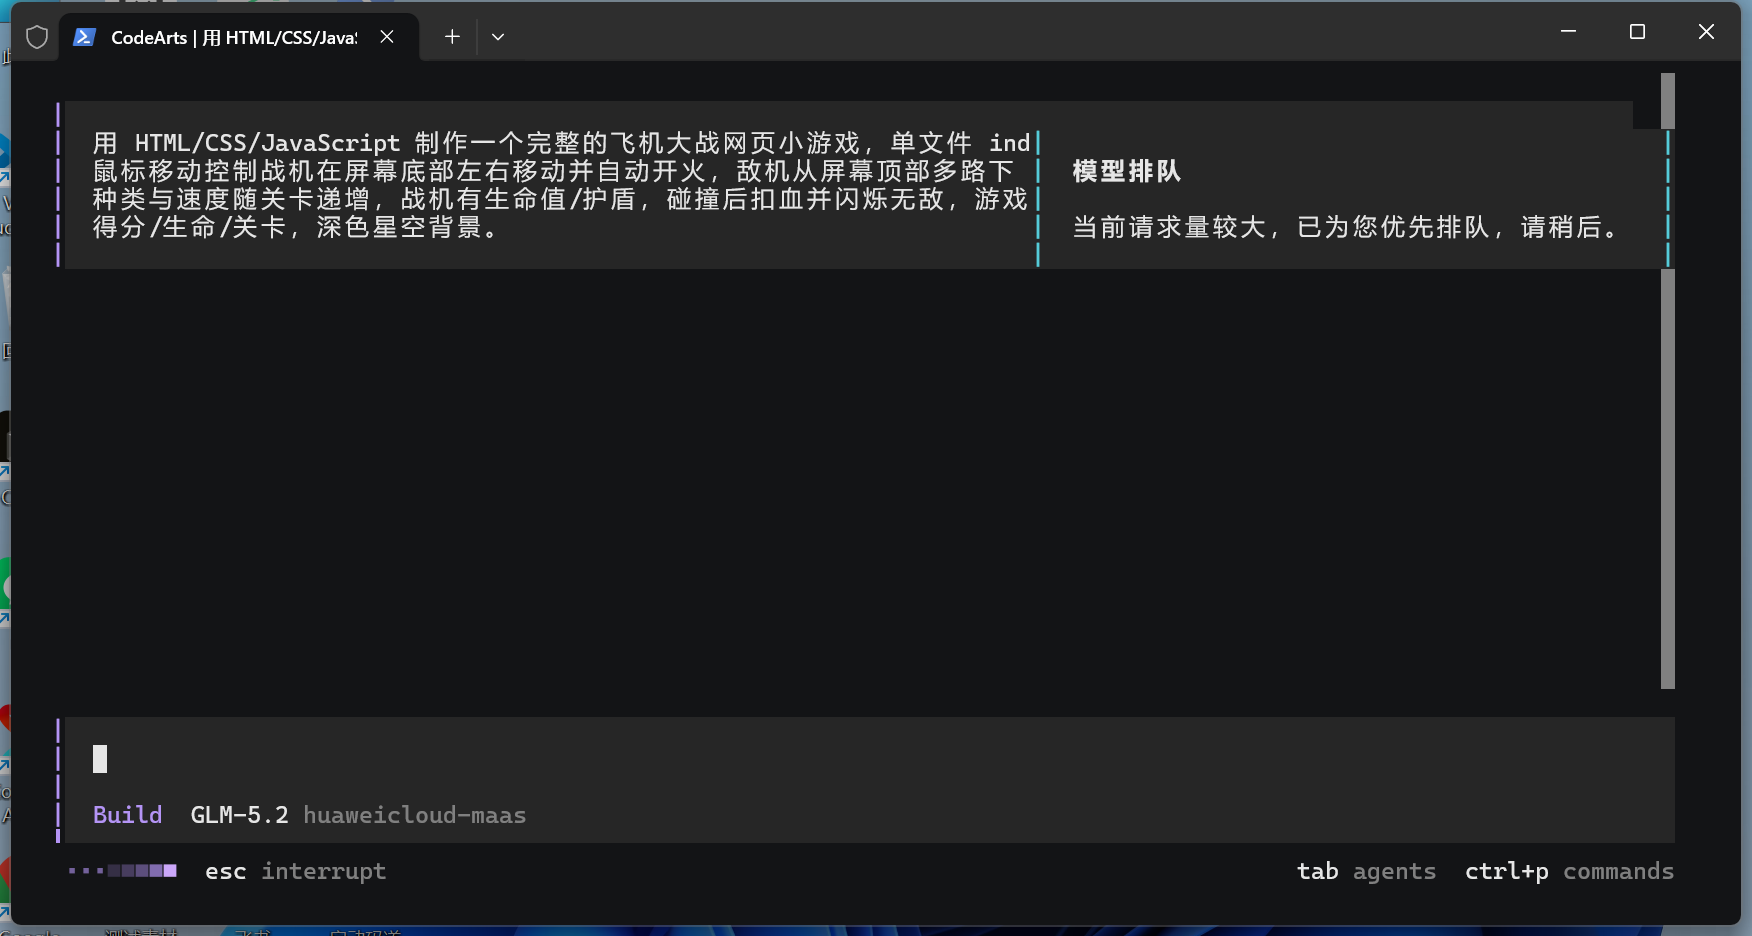The width and height of the screenshot is (1752, 936).
Task: Minimize the terminal window
Action: (x=1568, y=32)
